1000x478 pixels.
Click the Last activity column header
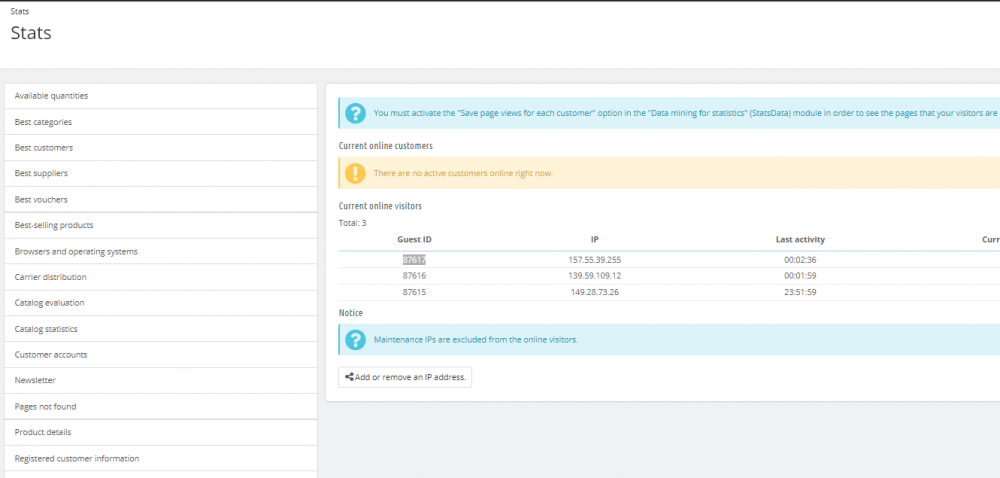pyautogui.click(x=800, y=240)
